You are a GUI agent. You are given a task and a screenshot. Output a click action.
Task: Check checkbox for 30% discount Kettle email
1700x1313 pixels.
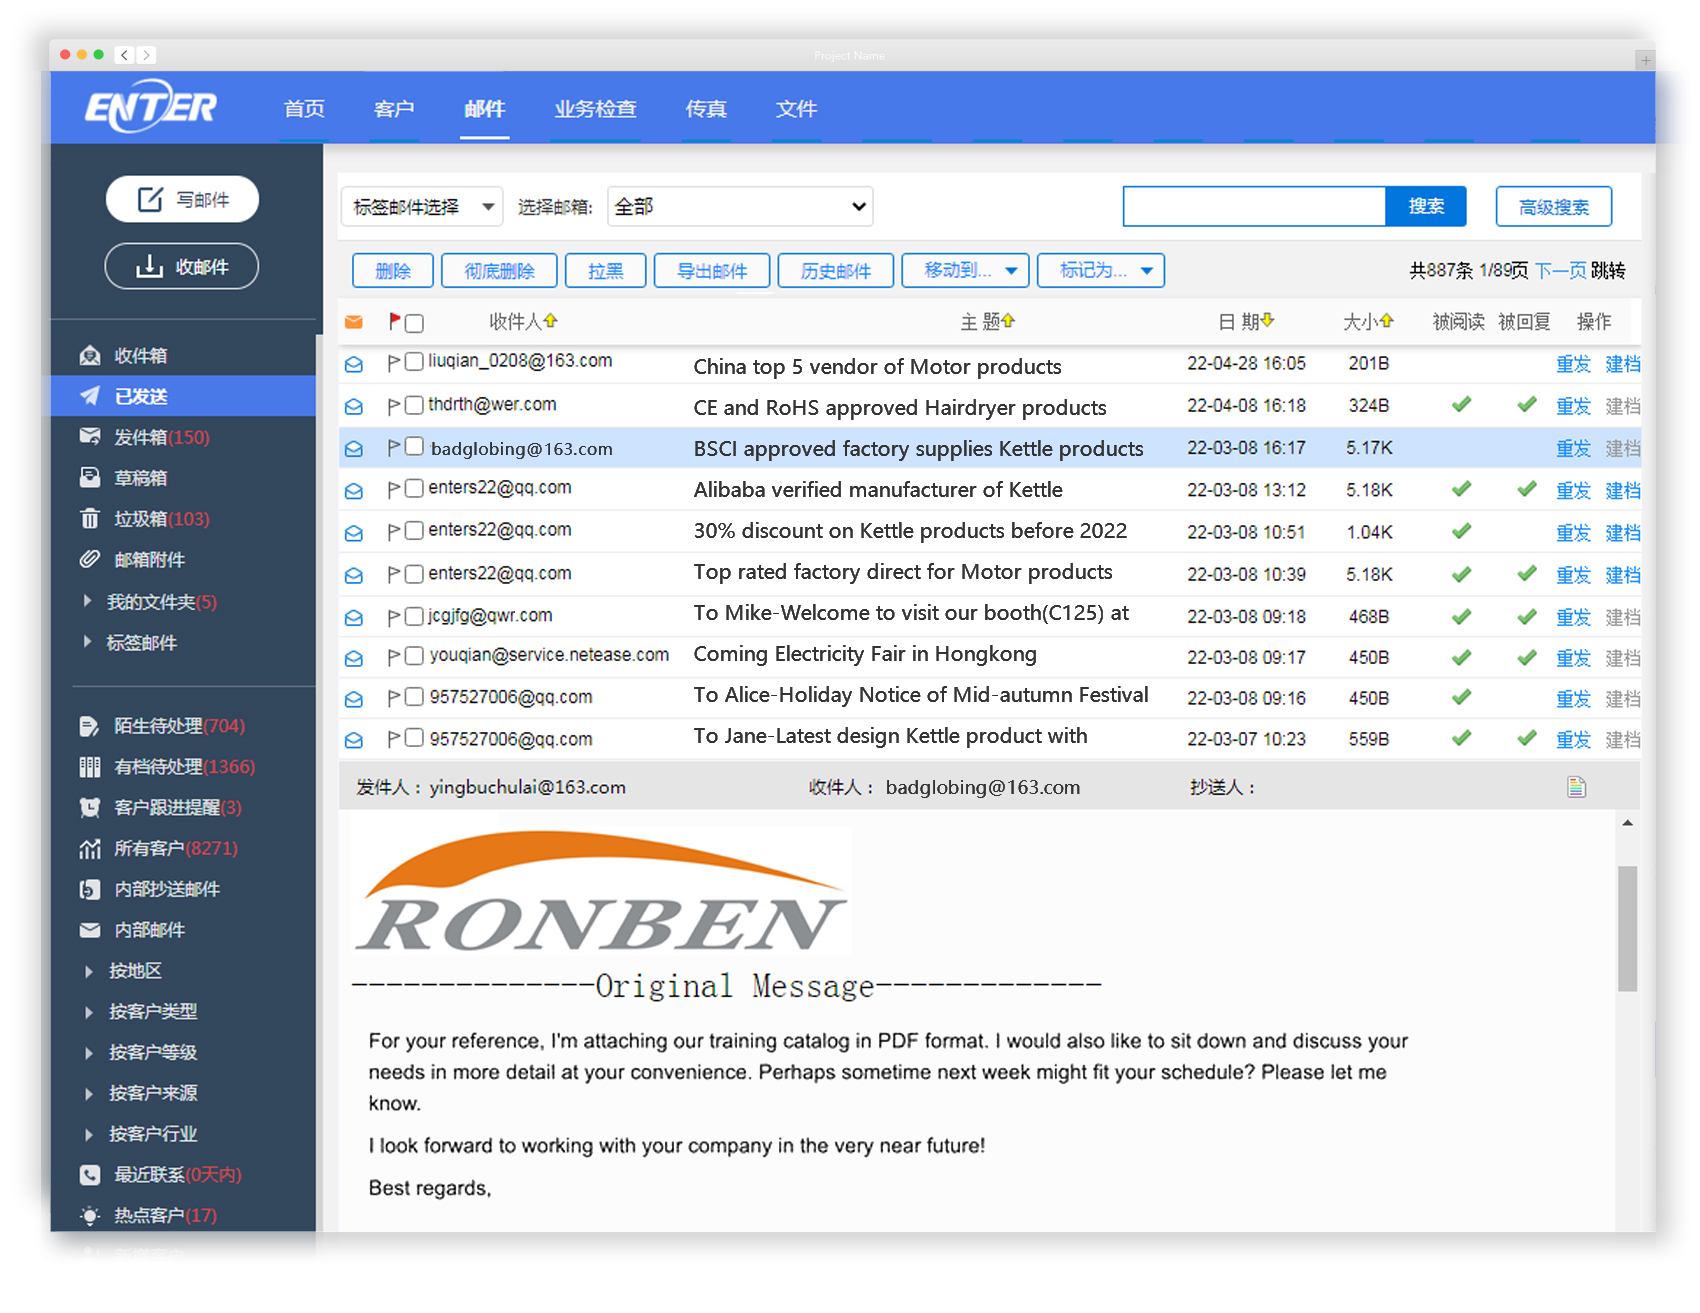414,530
